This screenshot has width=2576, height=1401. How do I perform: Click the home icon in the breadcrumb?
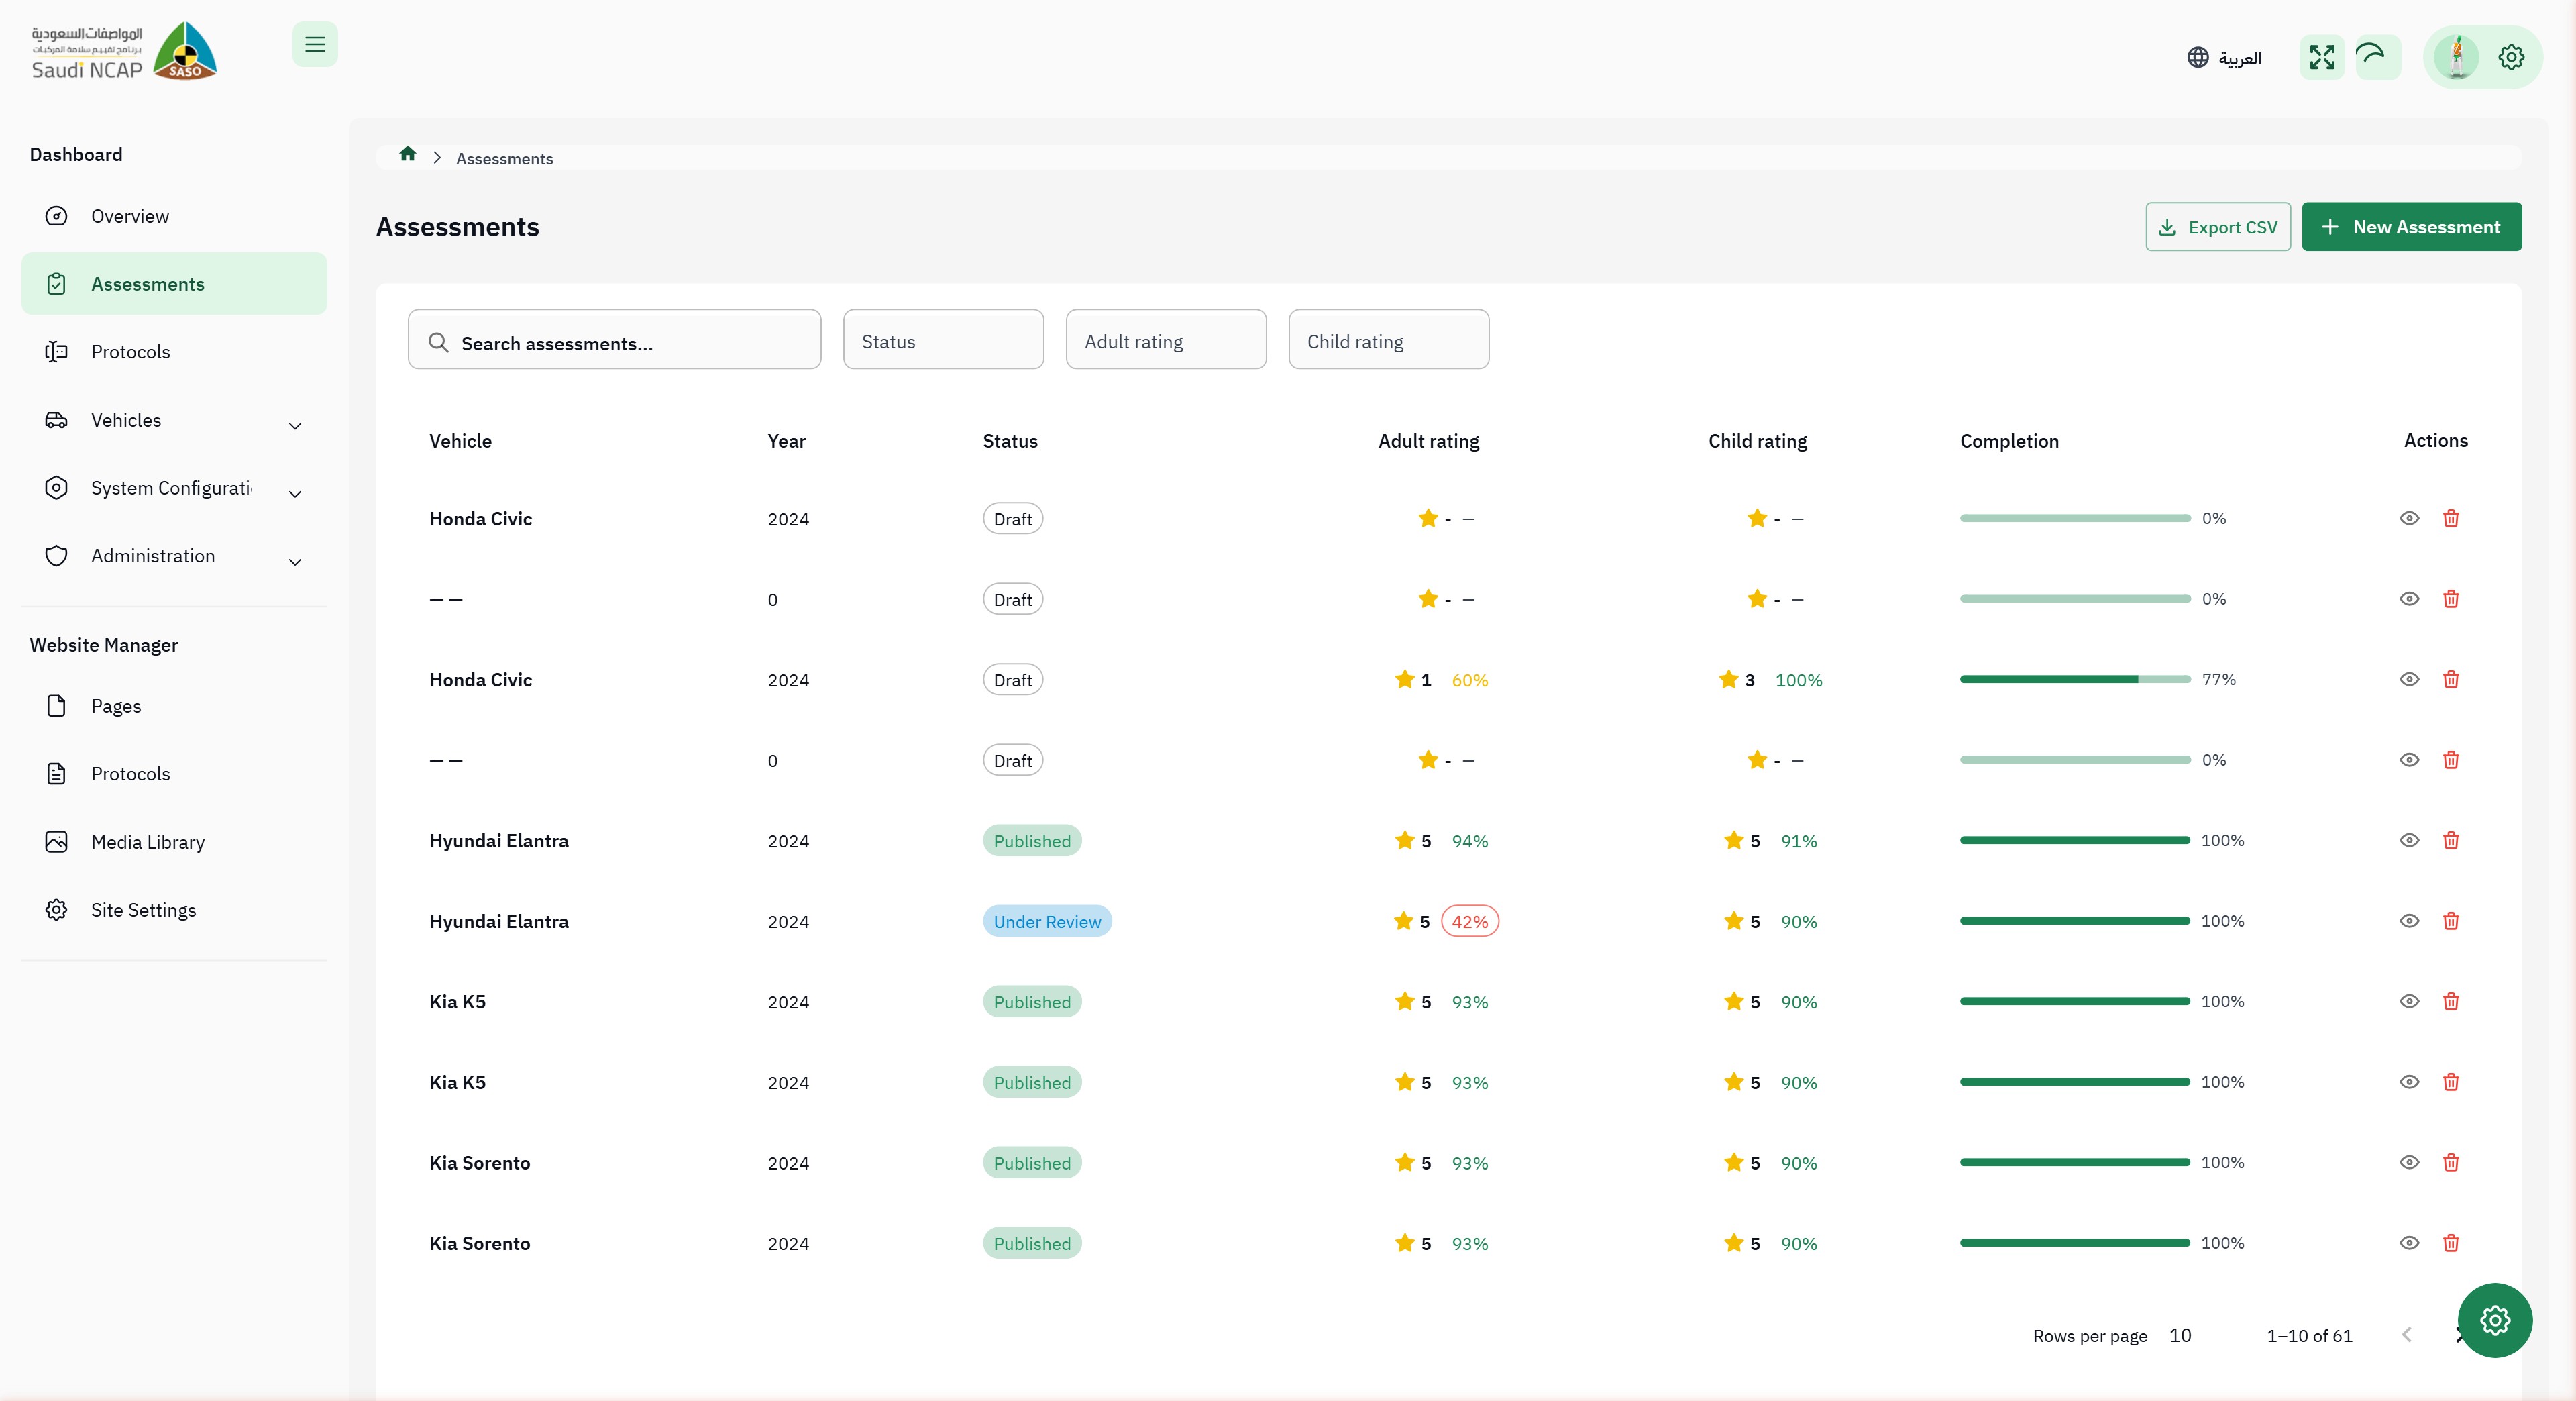(x=407, y=154)
